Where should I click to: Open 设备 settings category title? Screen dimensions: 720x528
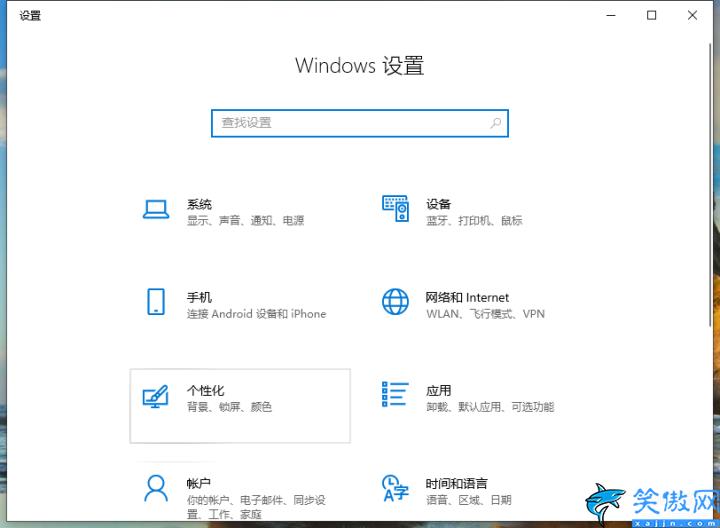click(439, 204)
